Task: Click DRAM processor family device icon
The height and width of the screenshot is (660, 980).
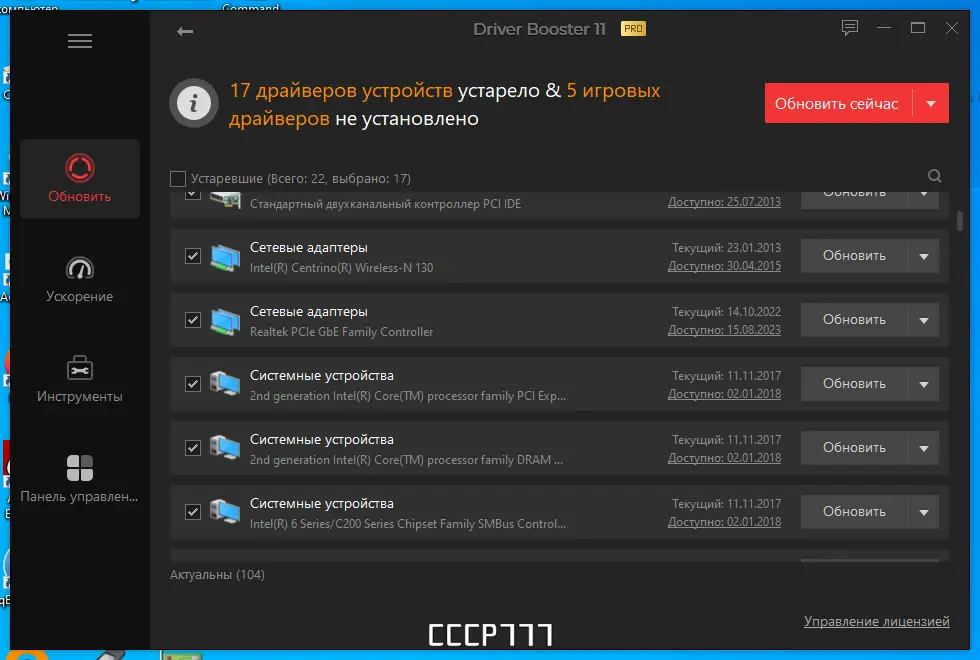Action: point(225,449)
